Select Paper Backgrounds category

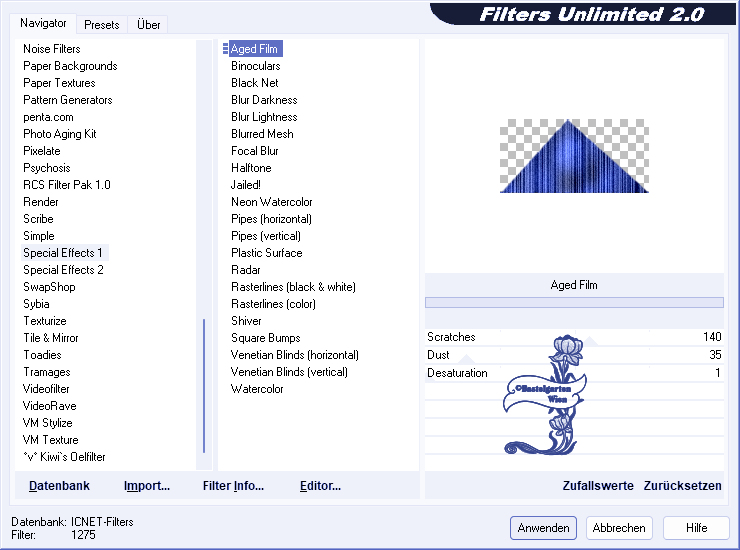point(70,66)
